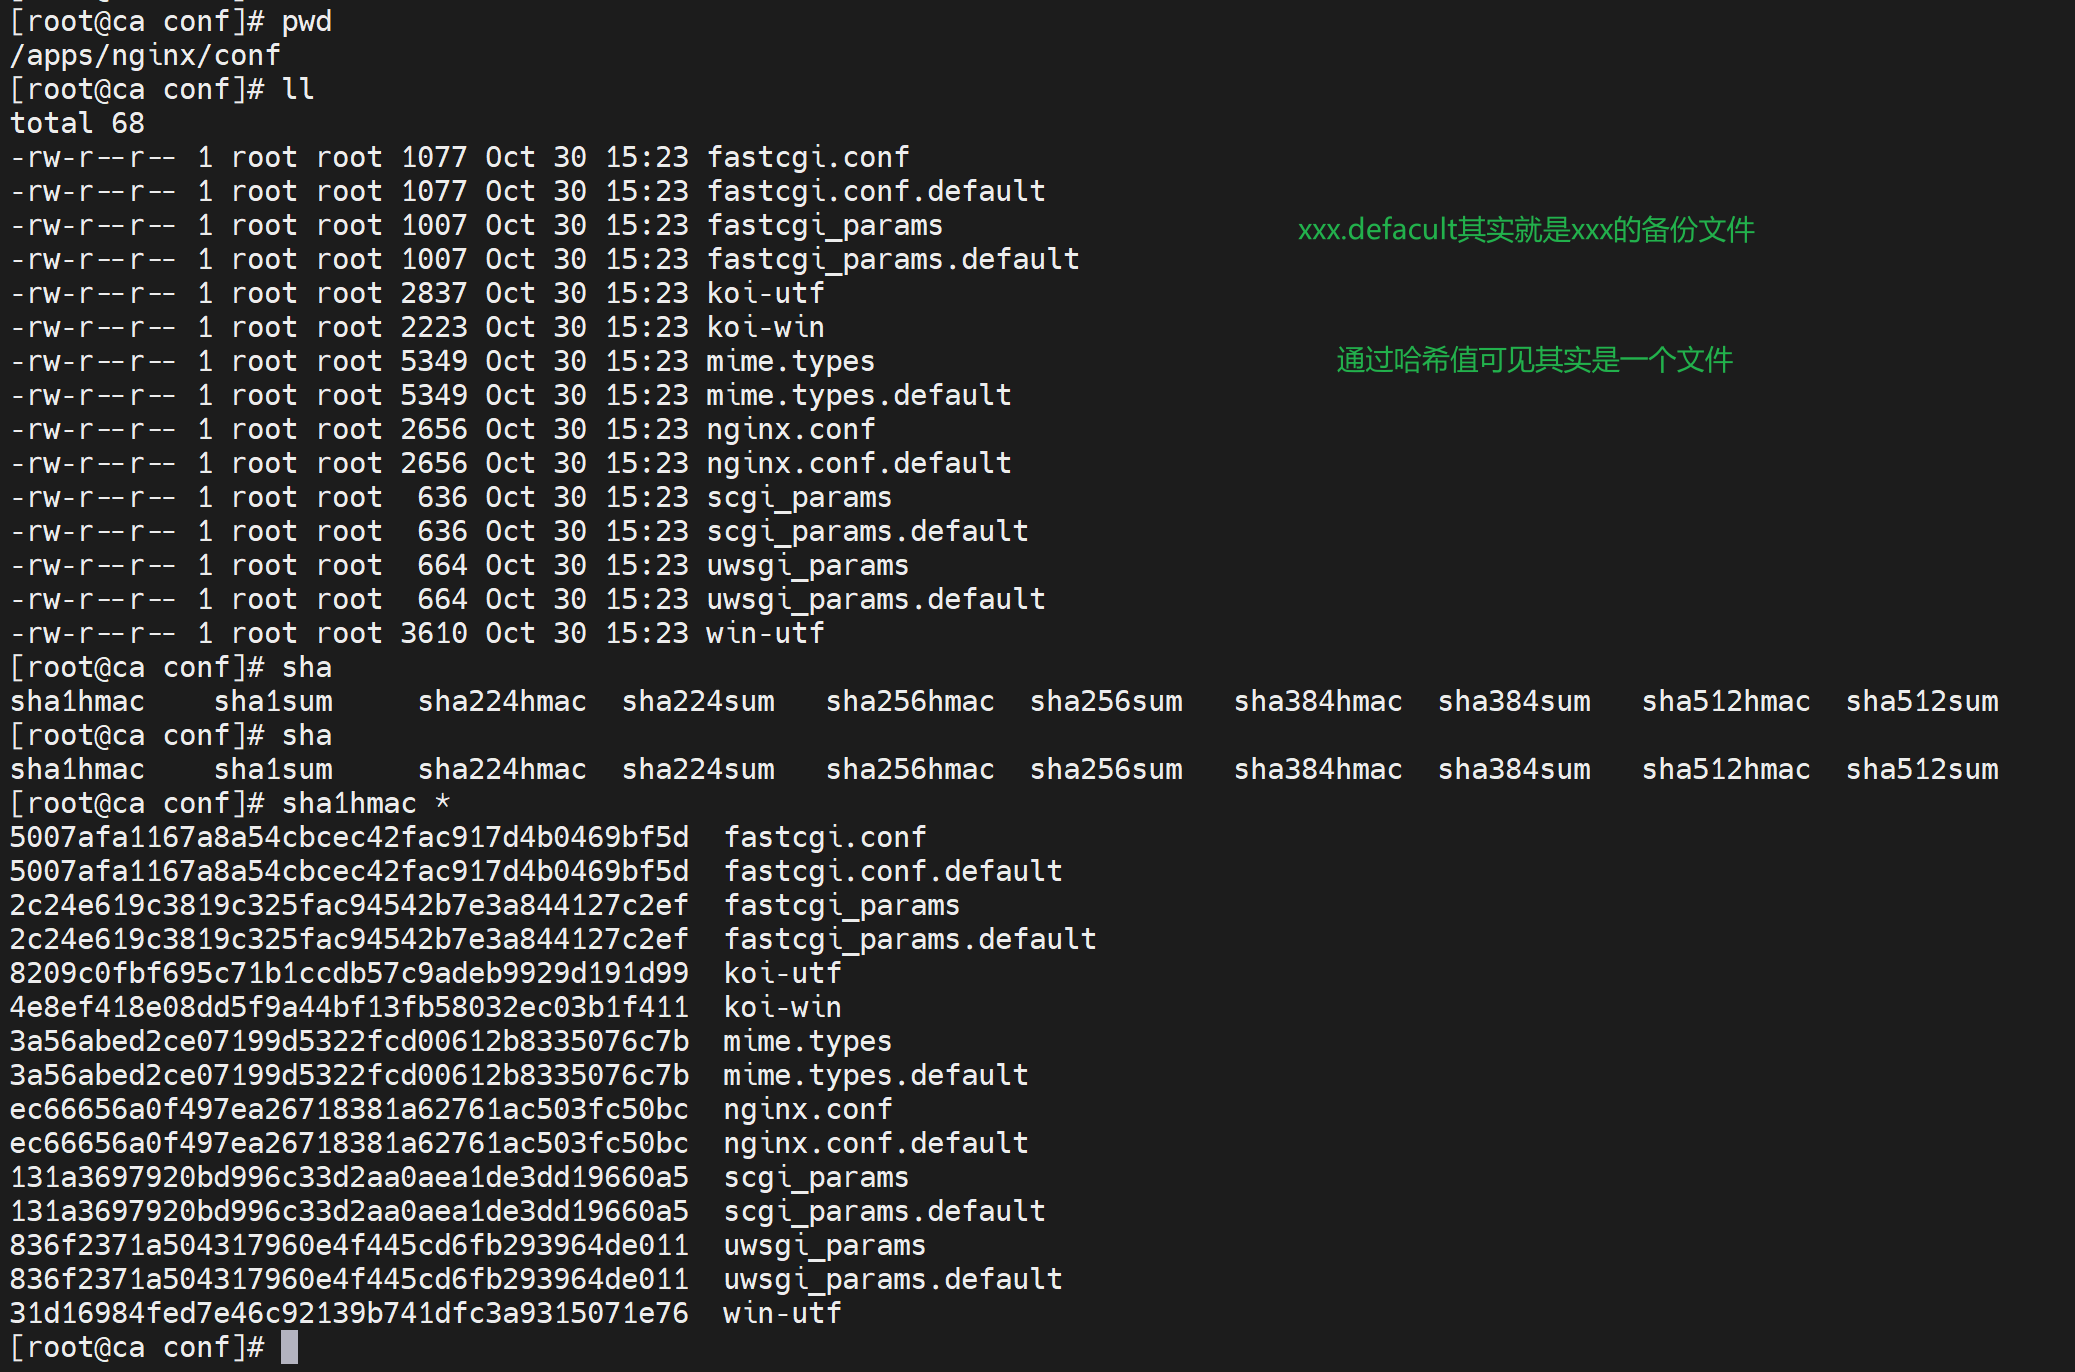Click the 'pwd' command on the first line

tap(306, 22)
